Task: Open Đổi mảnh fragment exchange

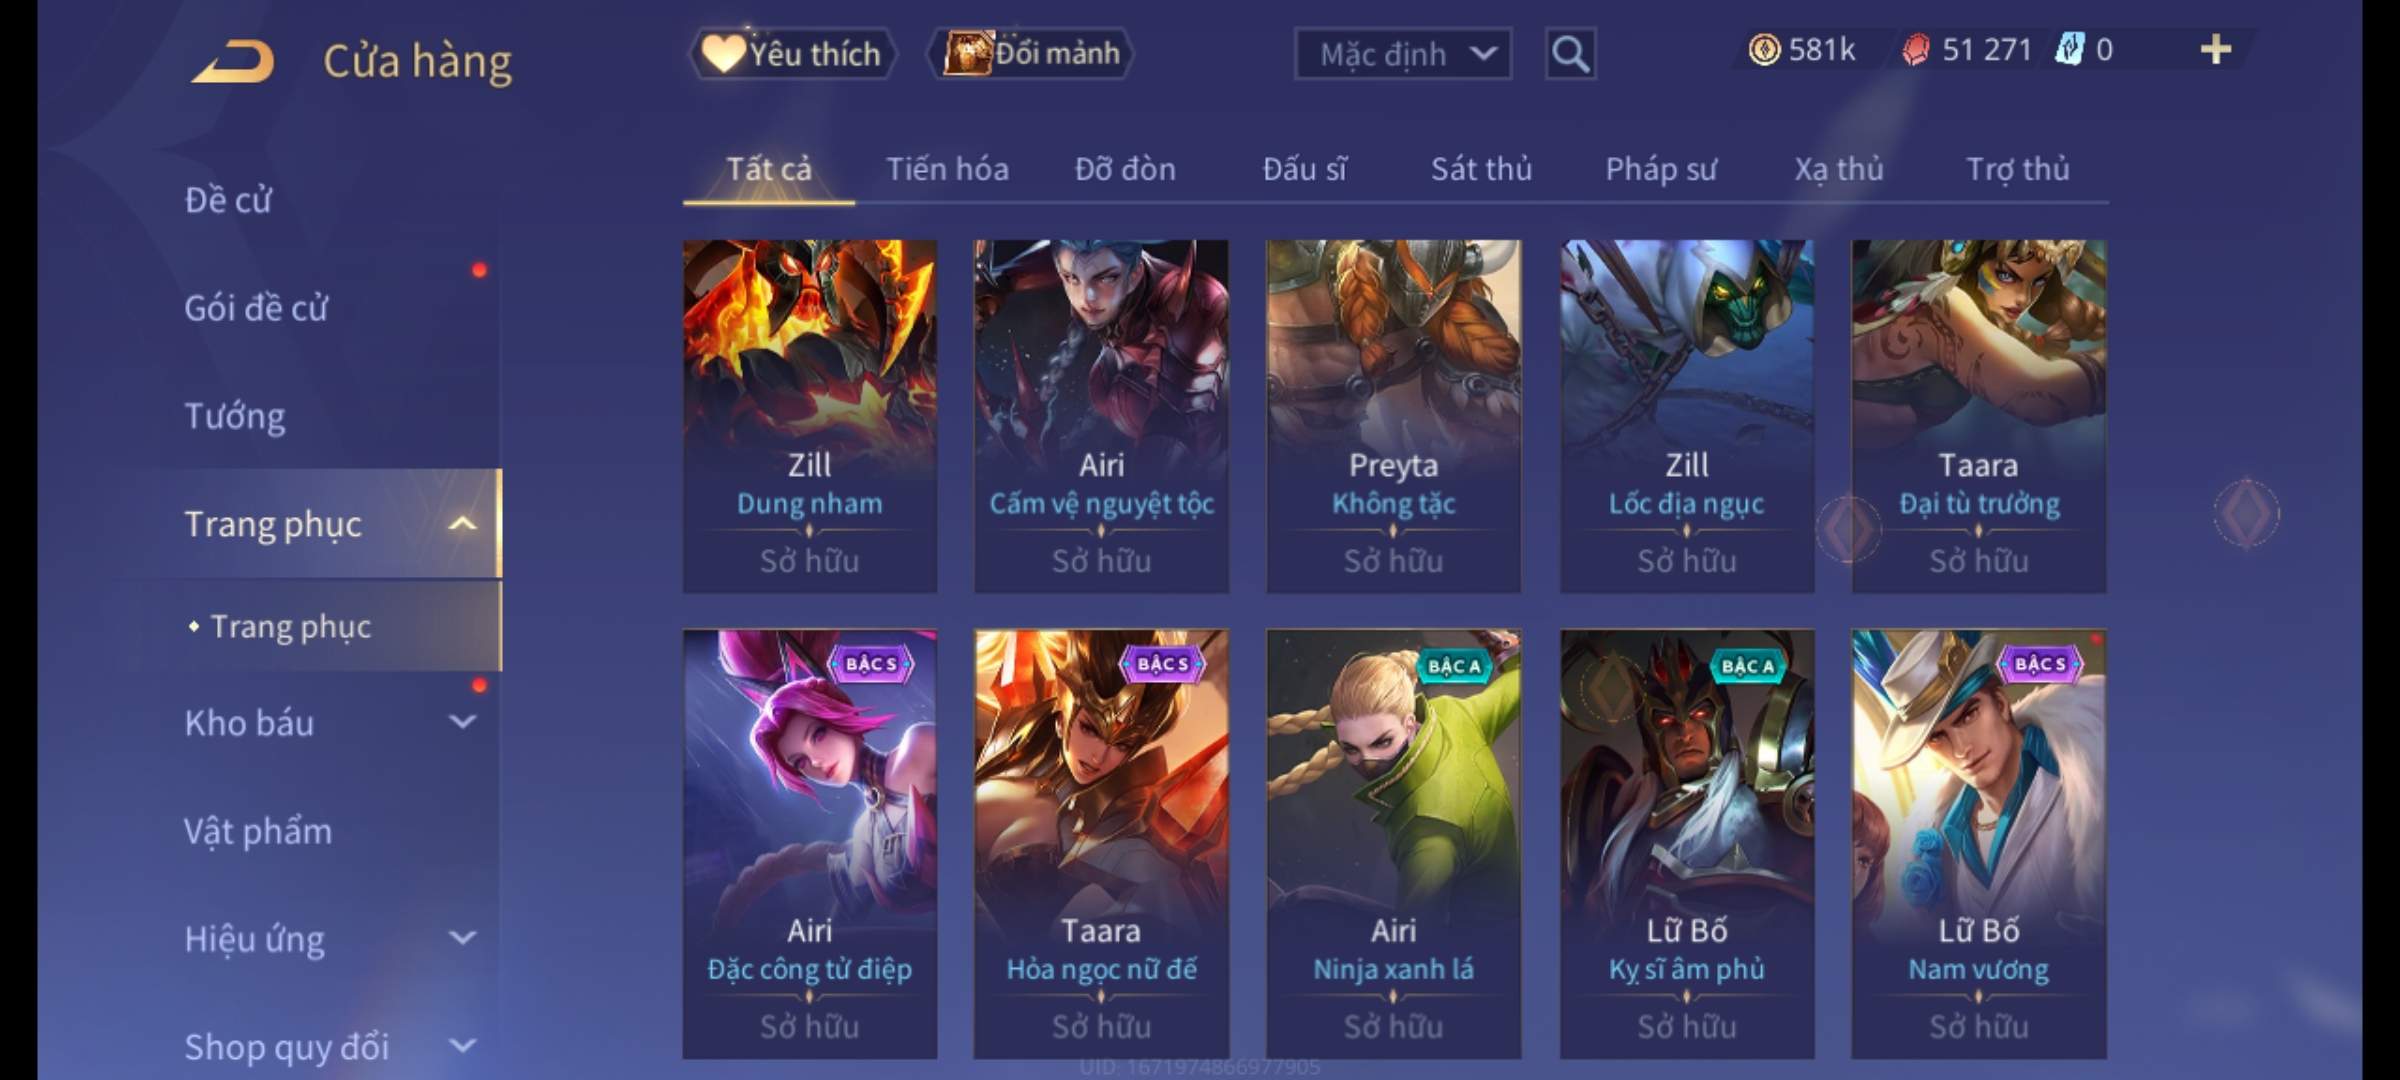Action: click(1031, 53)
